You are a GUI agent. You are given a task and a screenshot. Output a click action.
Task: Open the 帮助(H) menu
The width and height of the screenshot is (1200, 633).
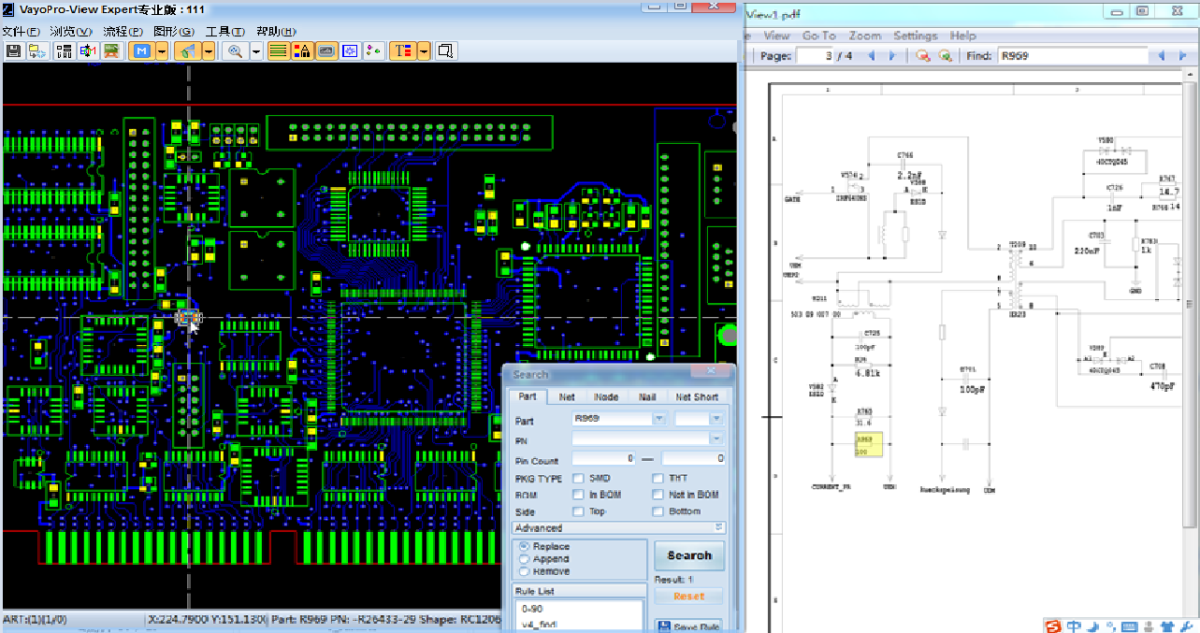tap(276, 32)
